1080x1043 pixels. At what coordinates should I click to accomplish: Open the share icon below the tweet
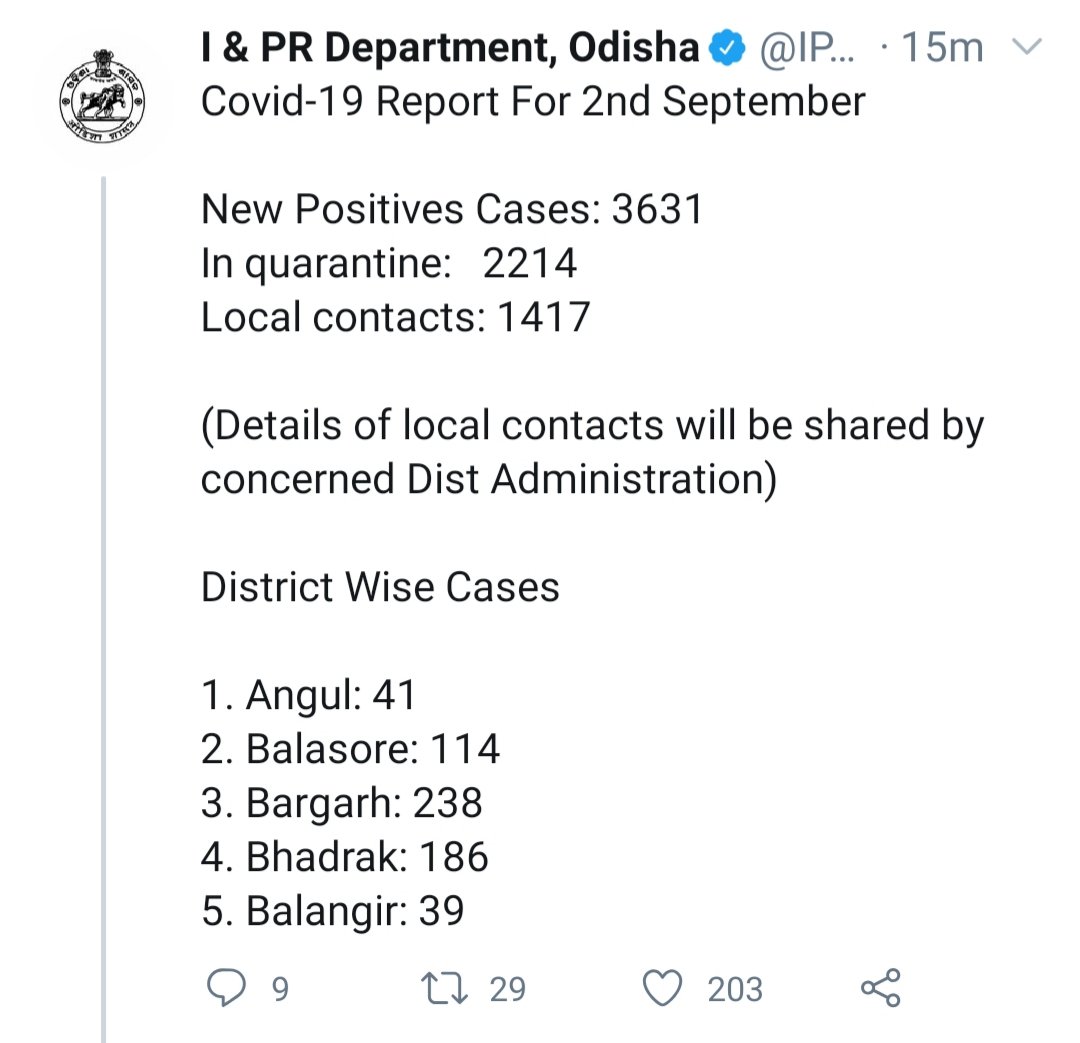click(x=880, y=988)
